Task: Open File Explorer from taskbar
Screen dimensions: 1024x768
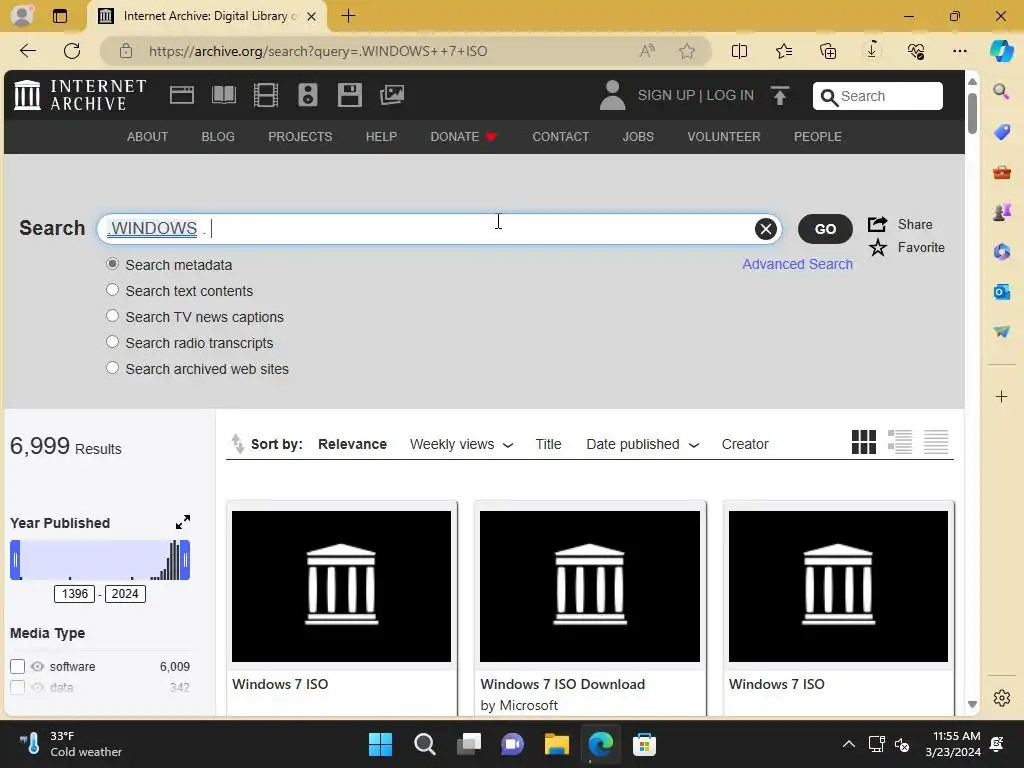Action: pos(556,744)
